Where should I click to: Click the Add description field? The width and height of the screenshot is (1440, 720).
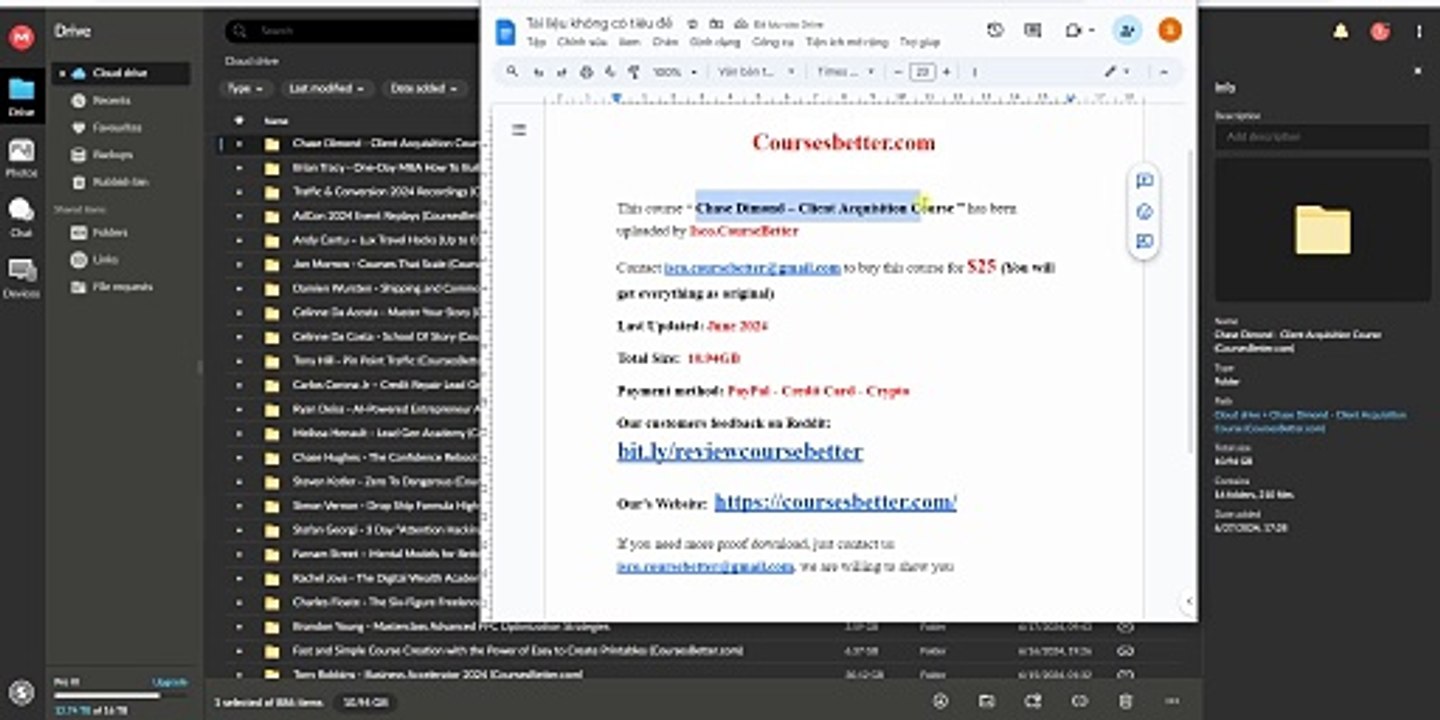pyautogui.click(x=1322, y=137)
